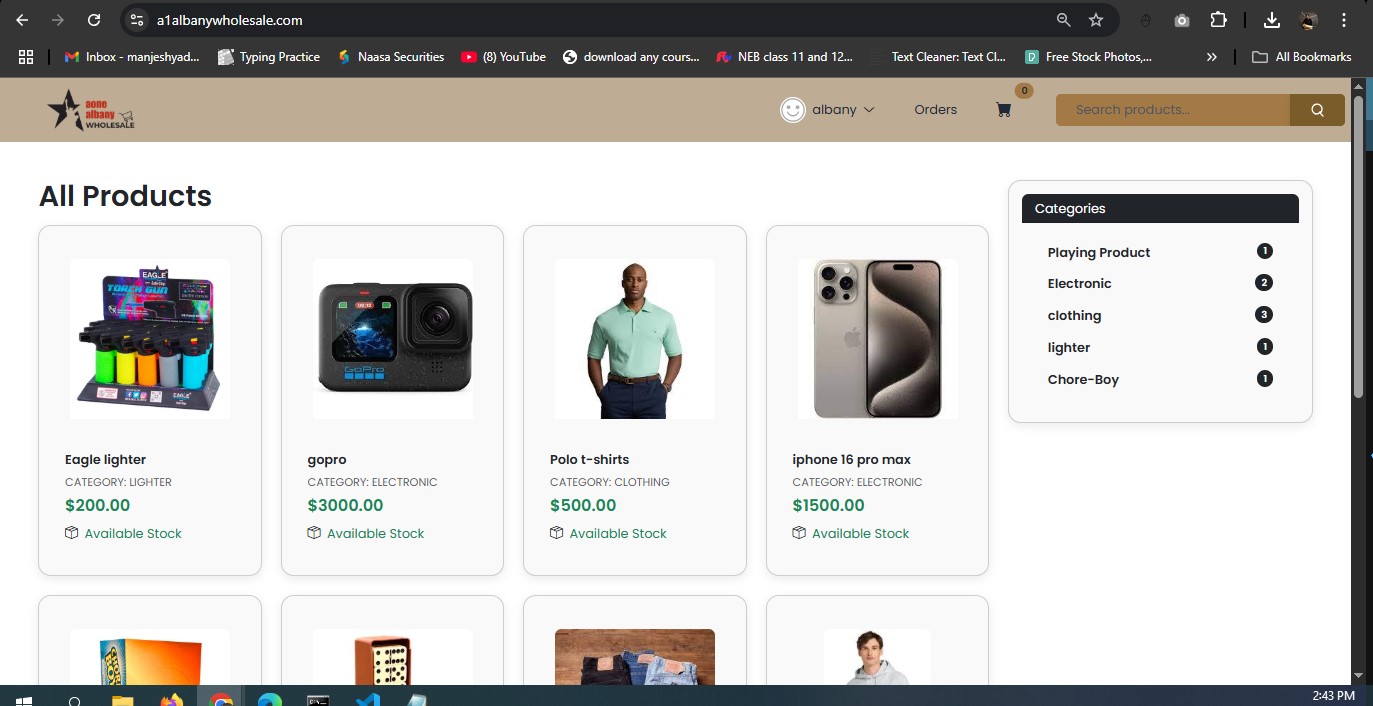Image resolution: width=1373 pixels, height=706 pixels.
Task: Open the Naasa Securities bookmark
Action: (391, 57)
